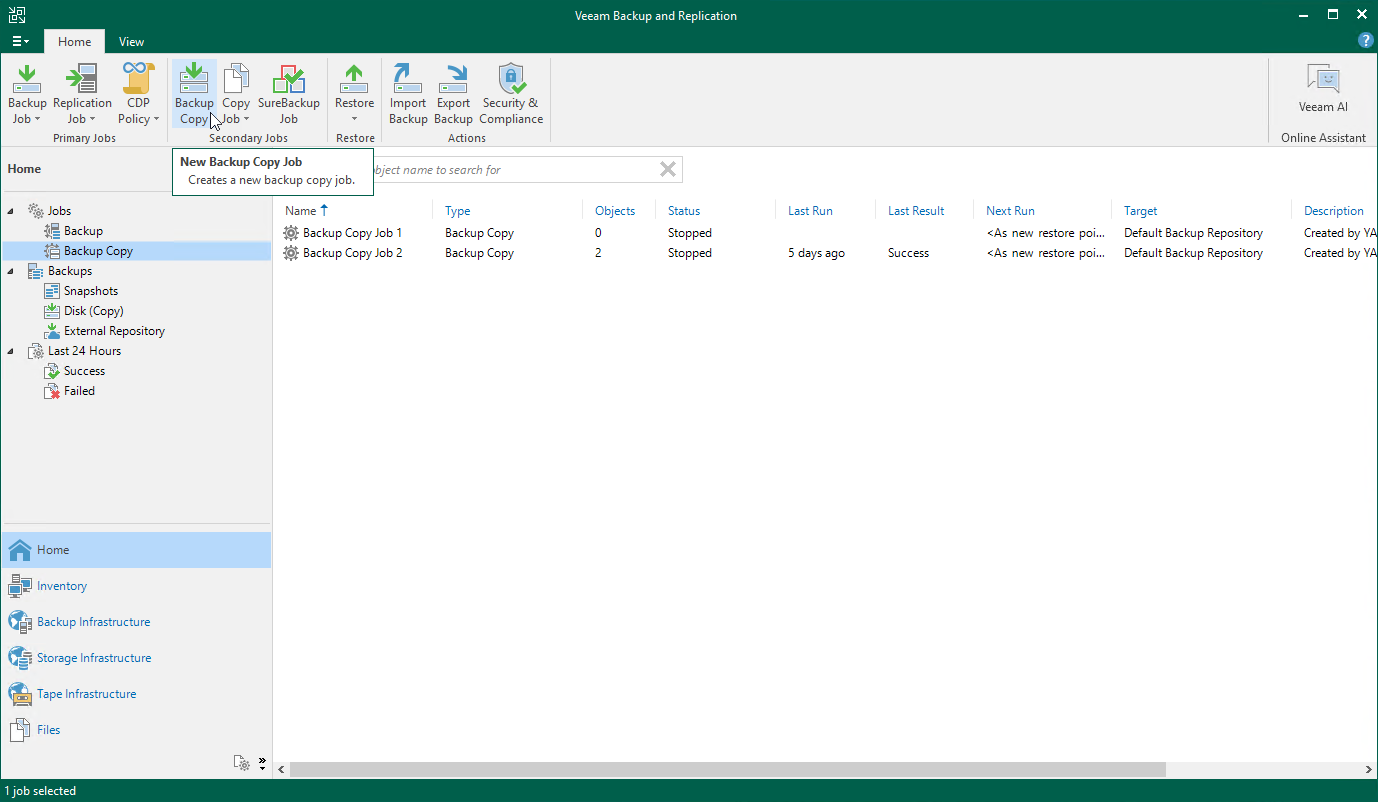Viewport: 1378px width, 802px height.
Task: Select External Repository in tree
Action: (114, 331)
